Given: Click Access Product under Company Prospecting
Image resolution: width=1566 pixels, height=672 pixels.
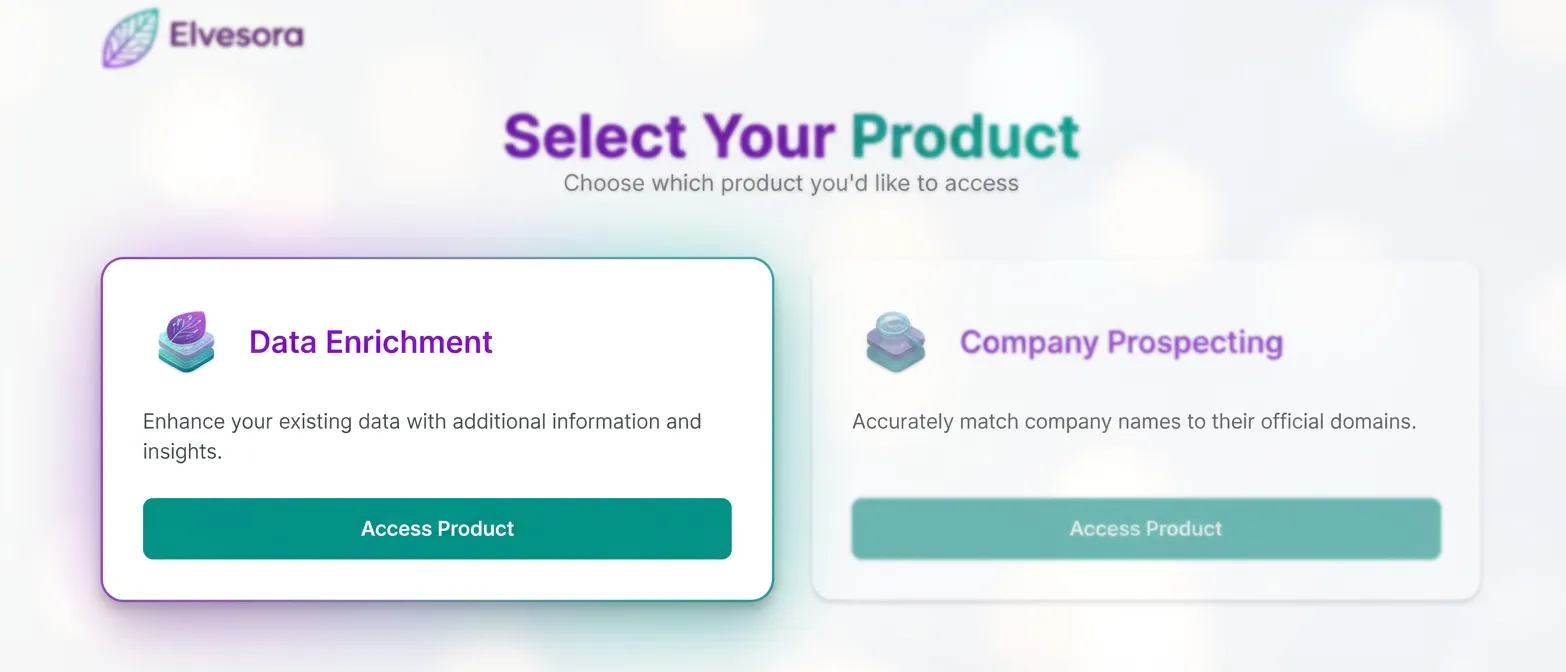Looking at the screenshot, I should click(1145, 528).
